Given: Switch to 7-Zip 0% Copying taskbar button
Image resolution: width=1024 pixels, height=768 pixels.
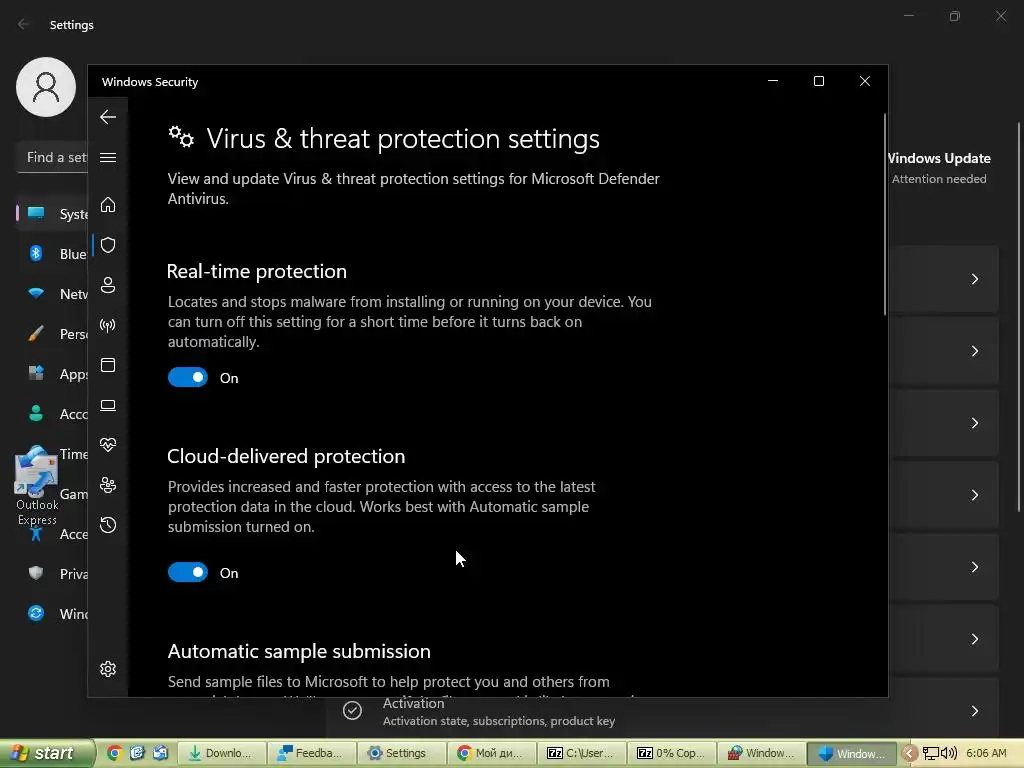Looking at the screenshot, I should coord(671,754).
